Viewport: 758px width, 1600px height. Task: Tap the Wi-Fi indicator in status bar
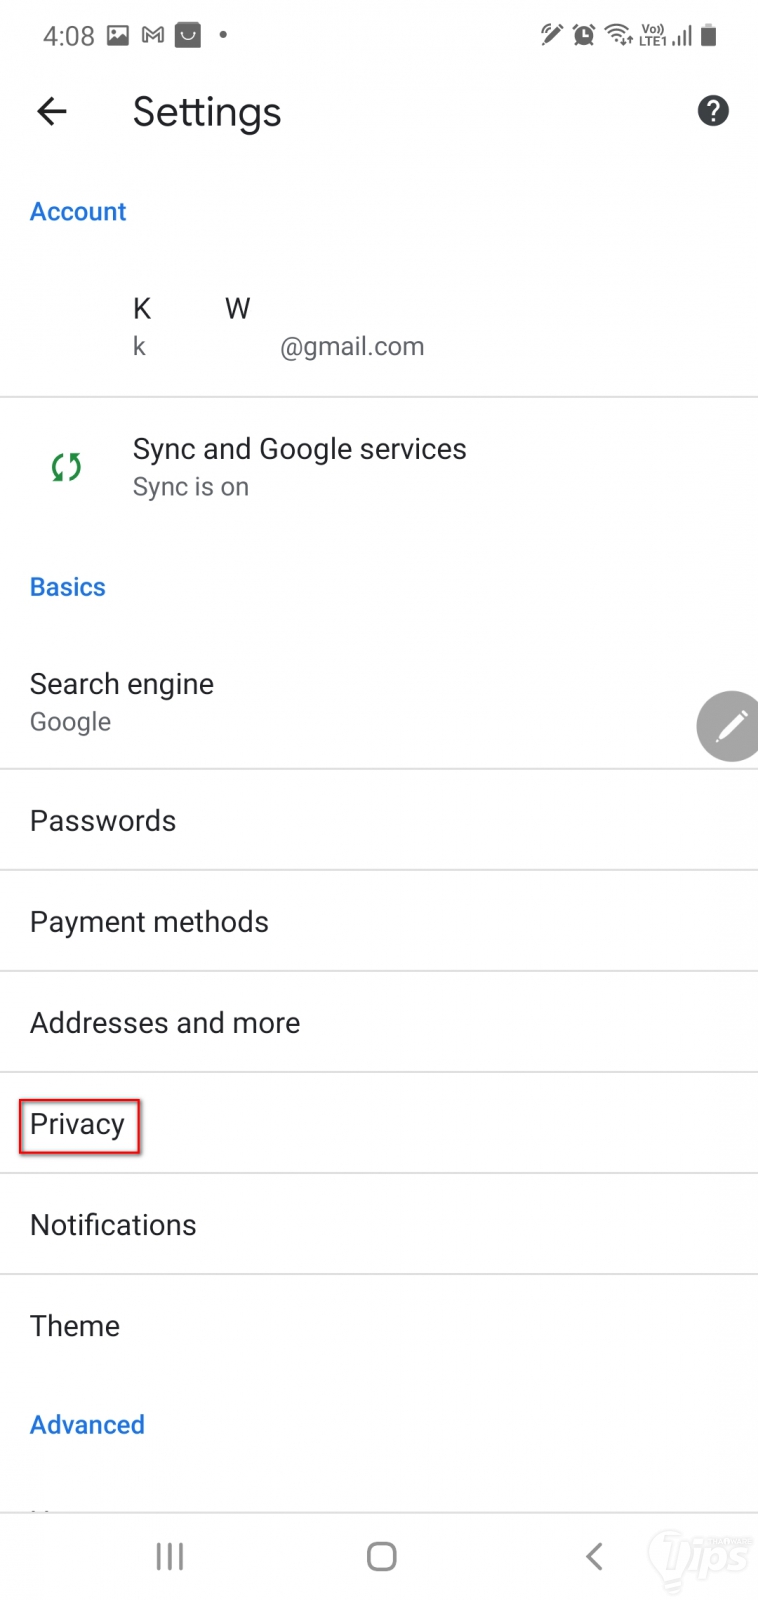[x=618, y=36]
